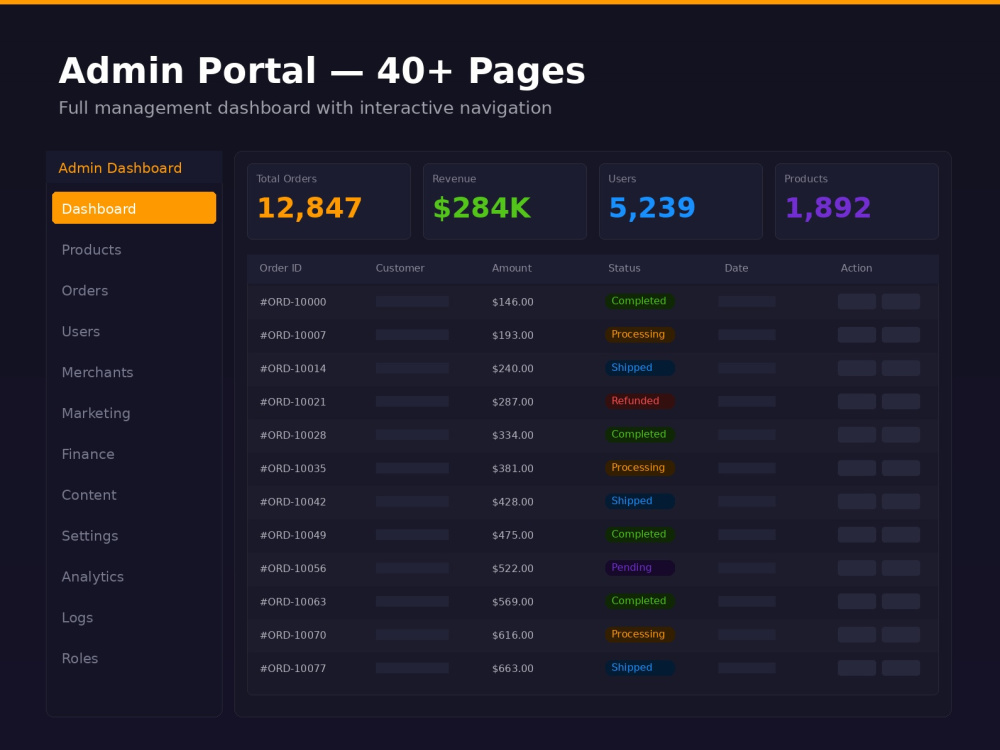Click second action button for #ORD-10056
The height and width of the screenshot is (750, 1000).
coord(901,568)
